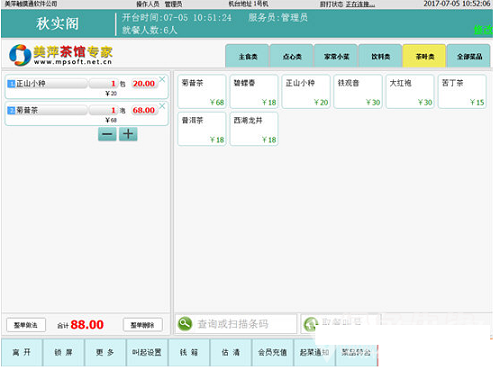Select the 全部菜品 tab

point(469,56)
